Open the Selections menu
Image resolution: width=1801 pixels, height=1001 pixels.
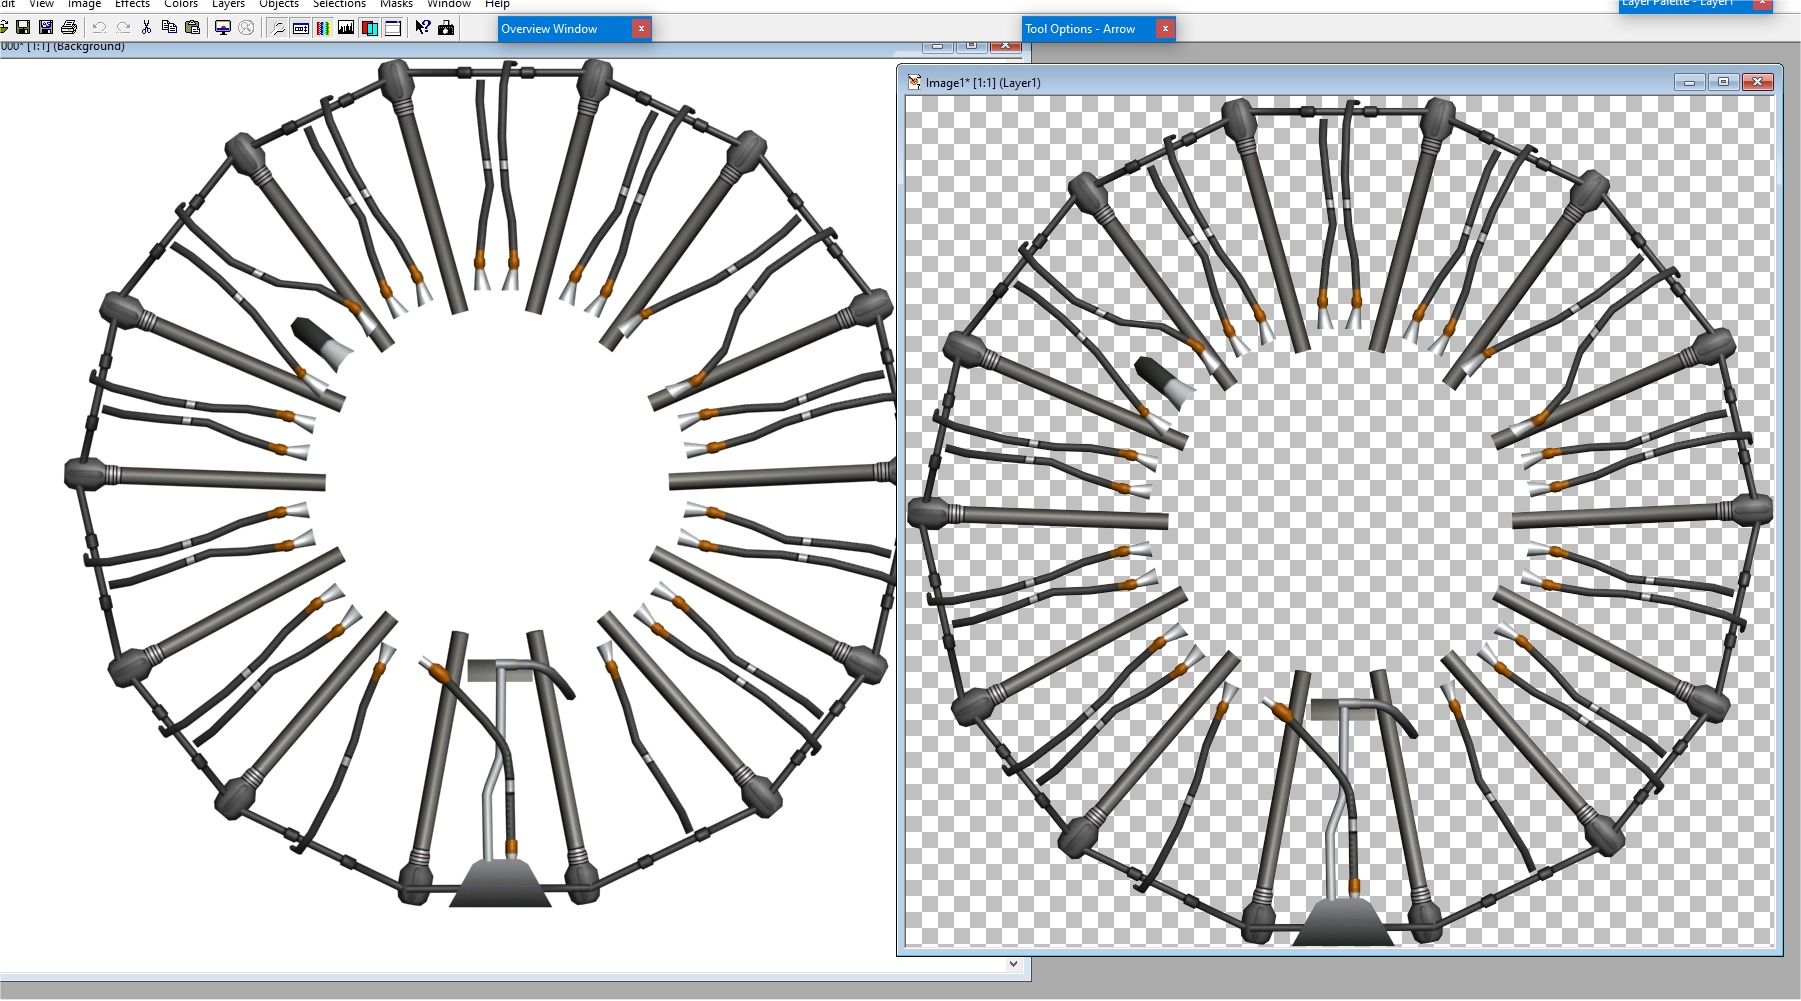[x=339, y=4]
